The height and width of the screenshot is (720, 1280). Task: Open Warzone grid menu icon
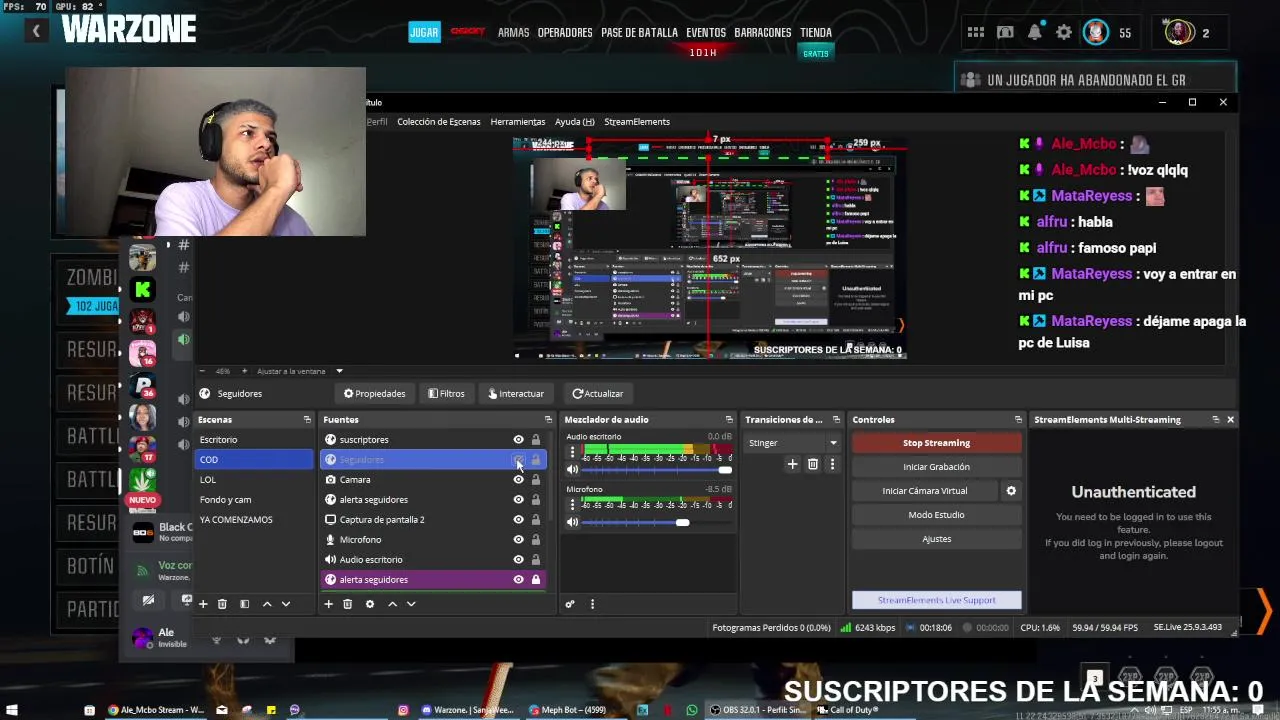click(x=976, y=33)
